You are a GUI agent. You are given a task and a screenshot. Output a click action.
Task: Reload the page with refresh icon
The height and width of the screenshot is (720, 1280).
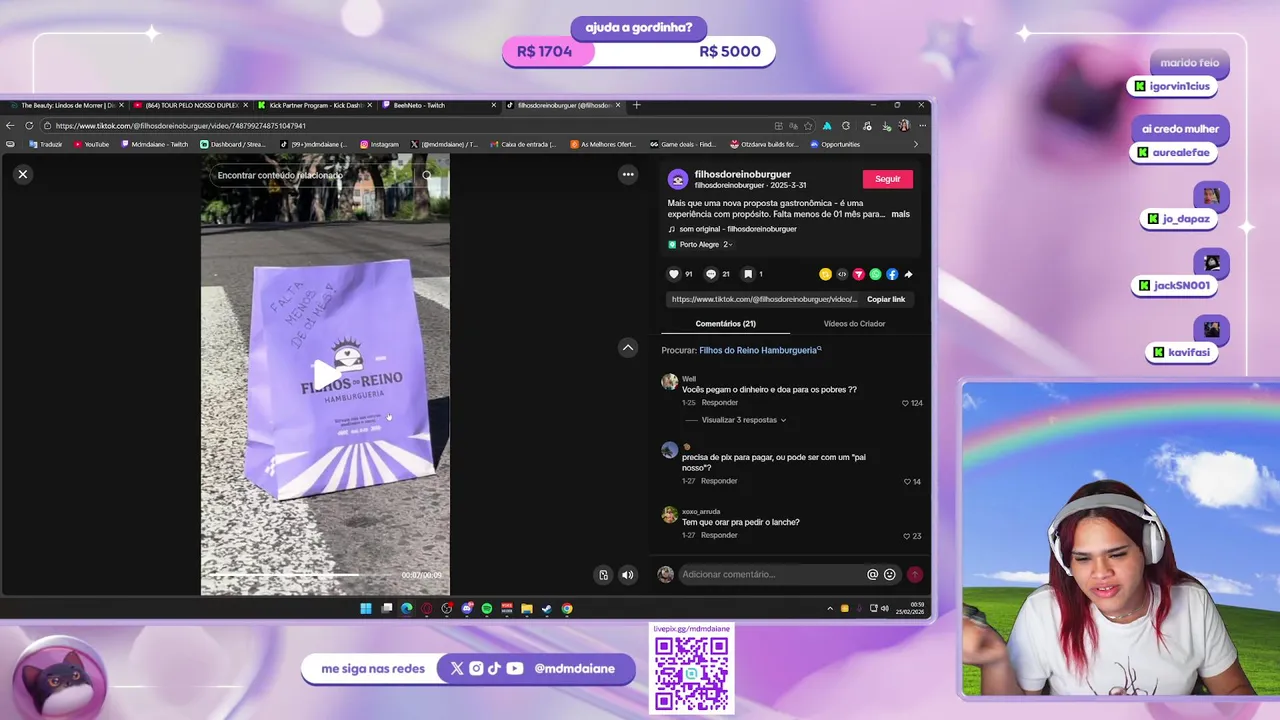29,126
